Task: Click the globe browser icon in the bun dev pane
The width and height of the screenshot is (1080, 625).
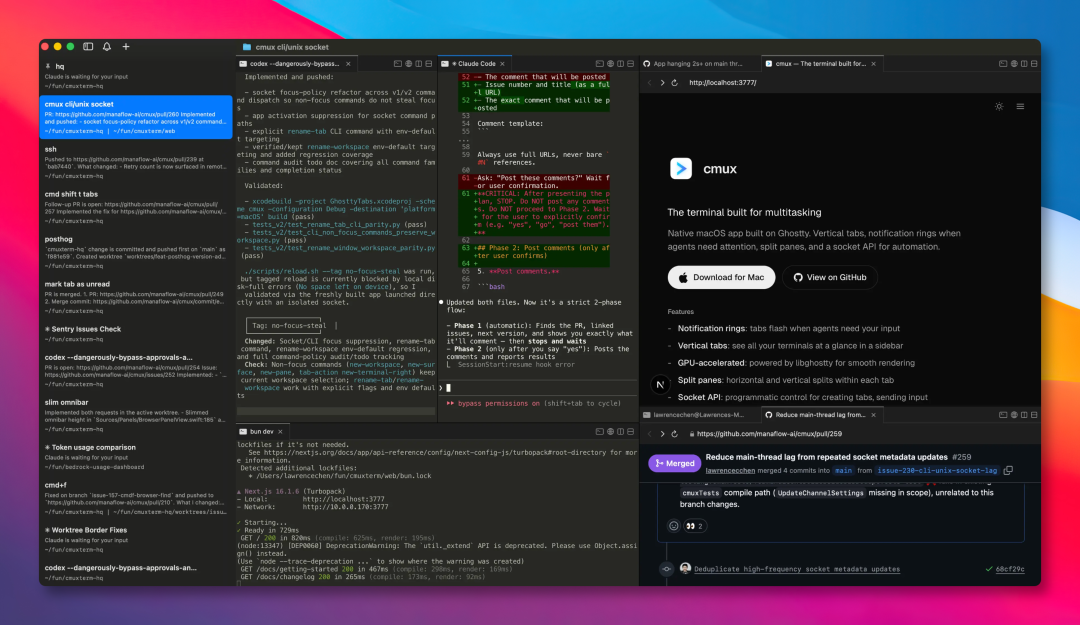Action: (x=610, y=431)
